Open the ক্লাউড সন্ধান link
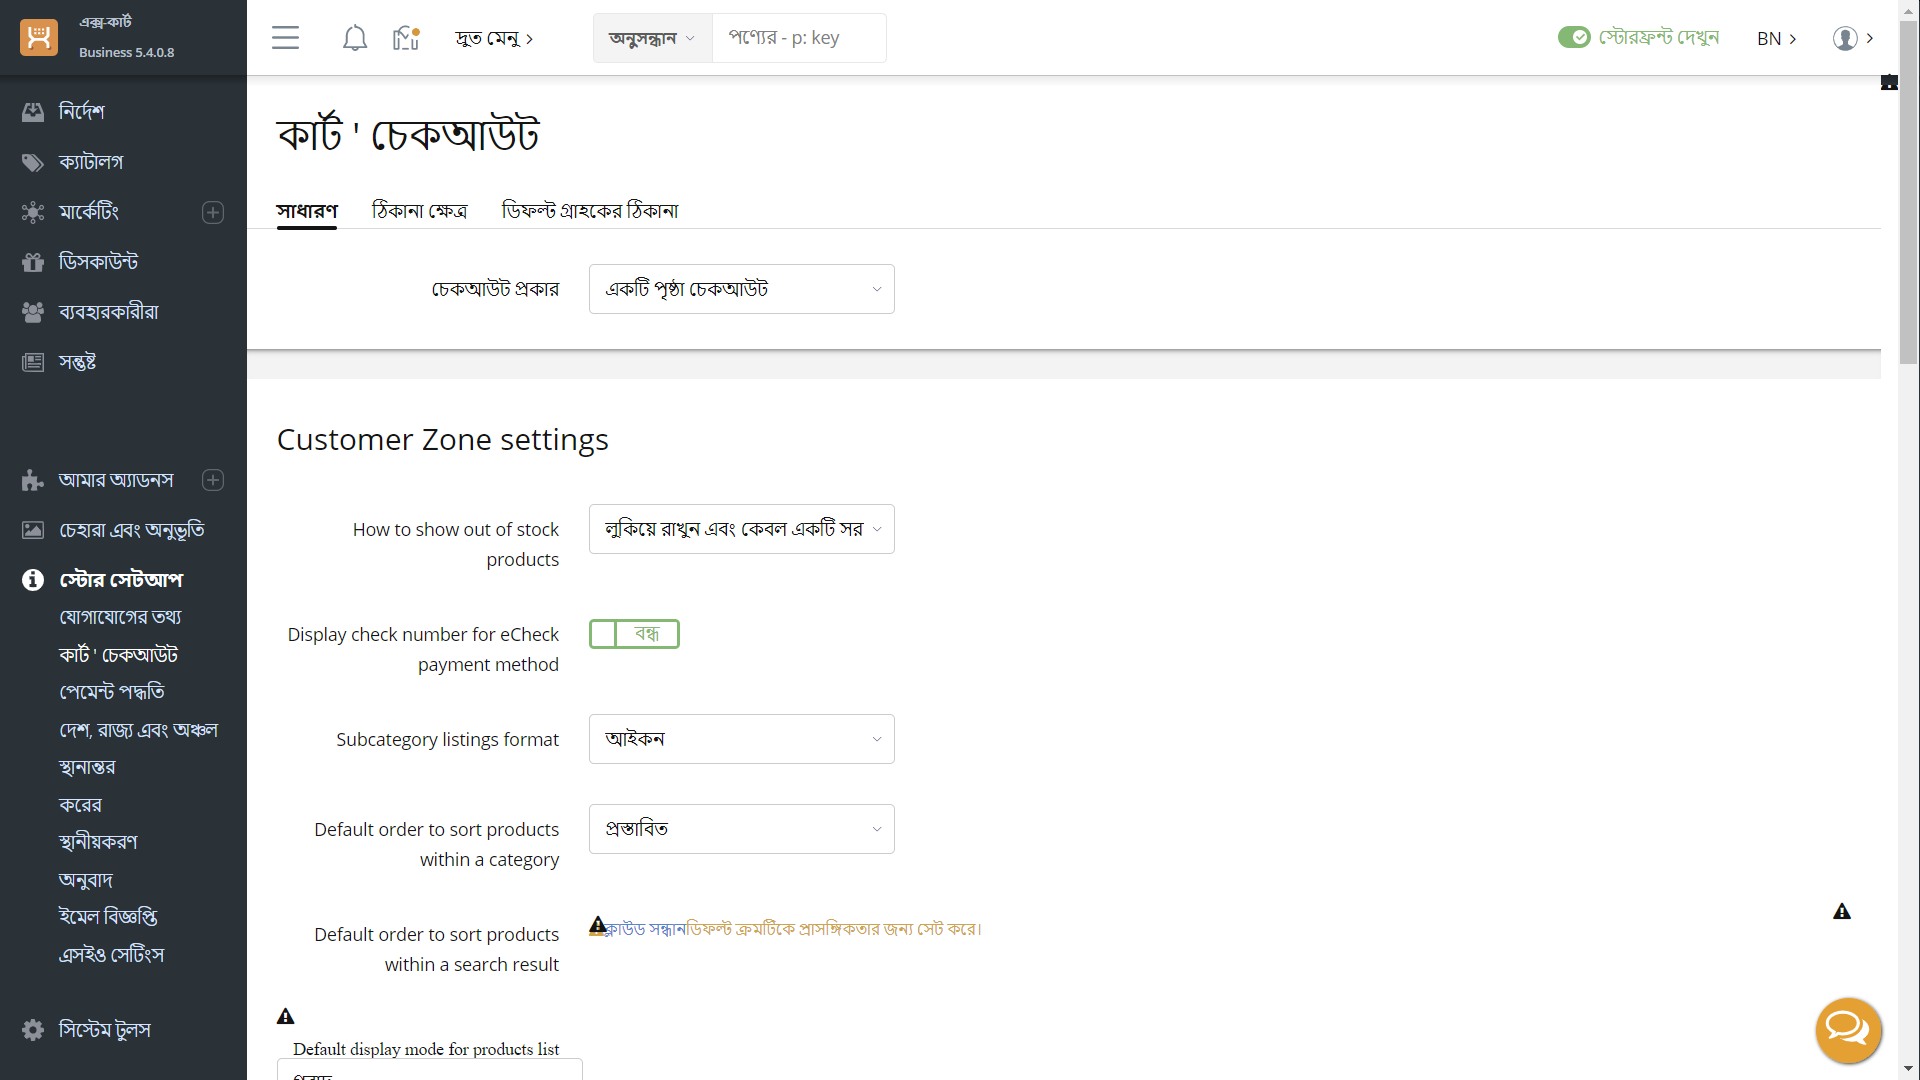Screen dimensions: 1920x1080 [x=646, y=929]
